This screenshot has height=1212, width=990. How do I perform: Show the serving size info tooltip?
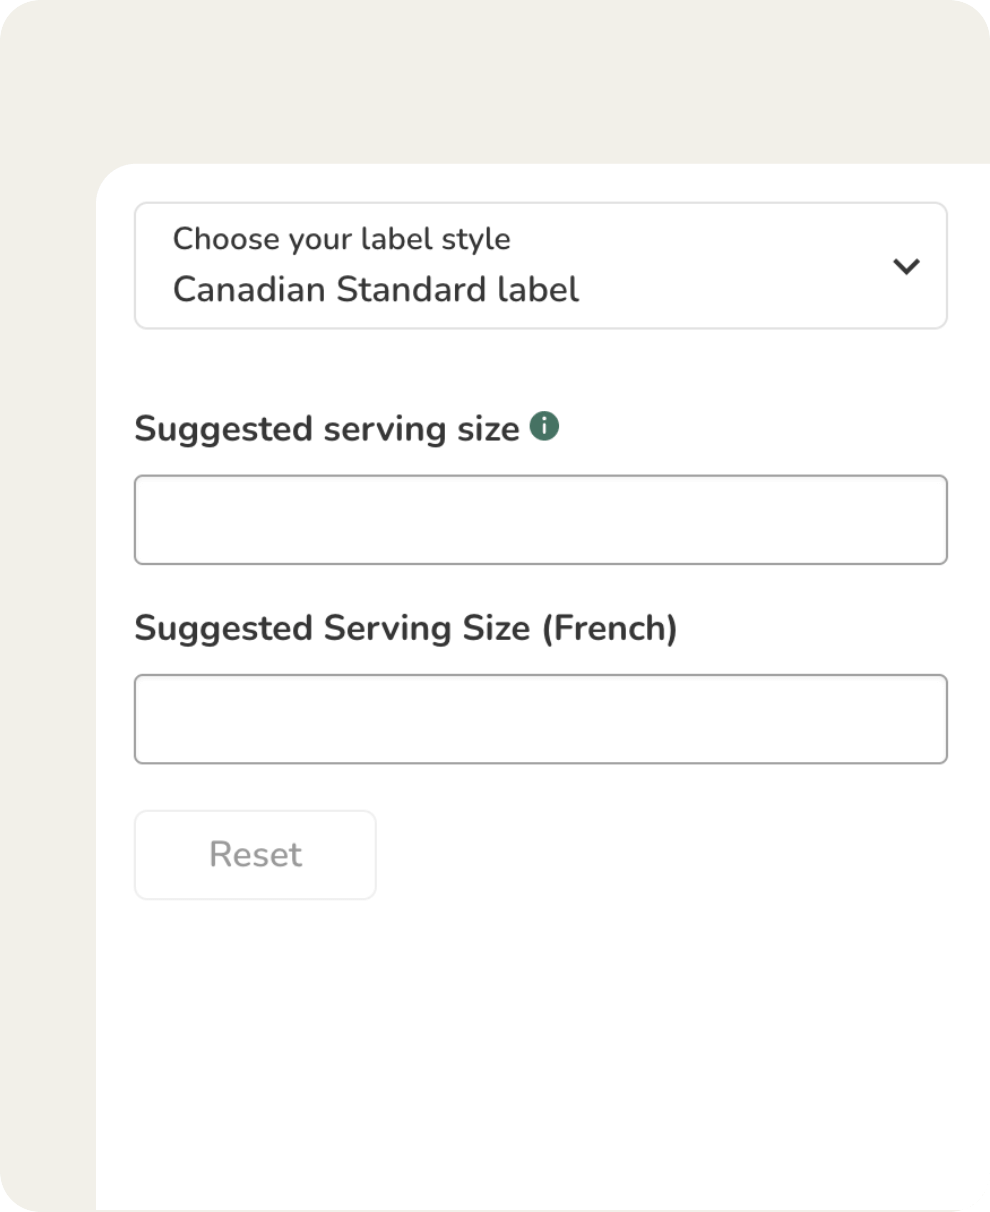[544, 427]
